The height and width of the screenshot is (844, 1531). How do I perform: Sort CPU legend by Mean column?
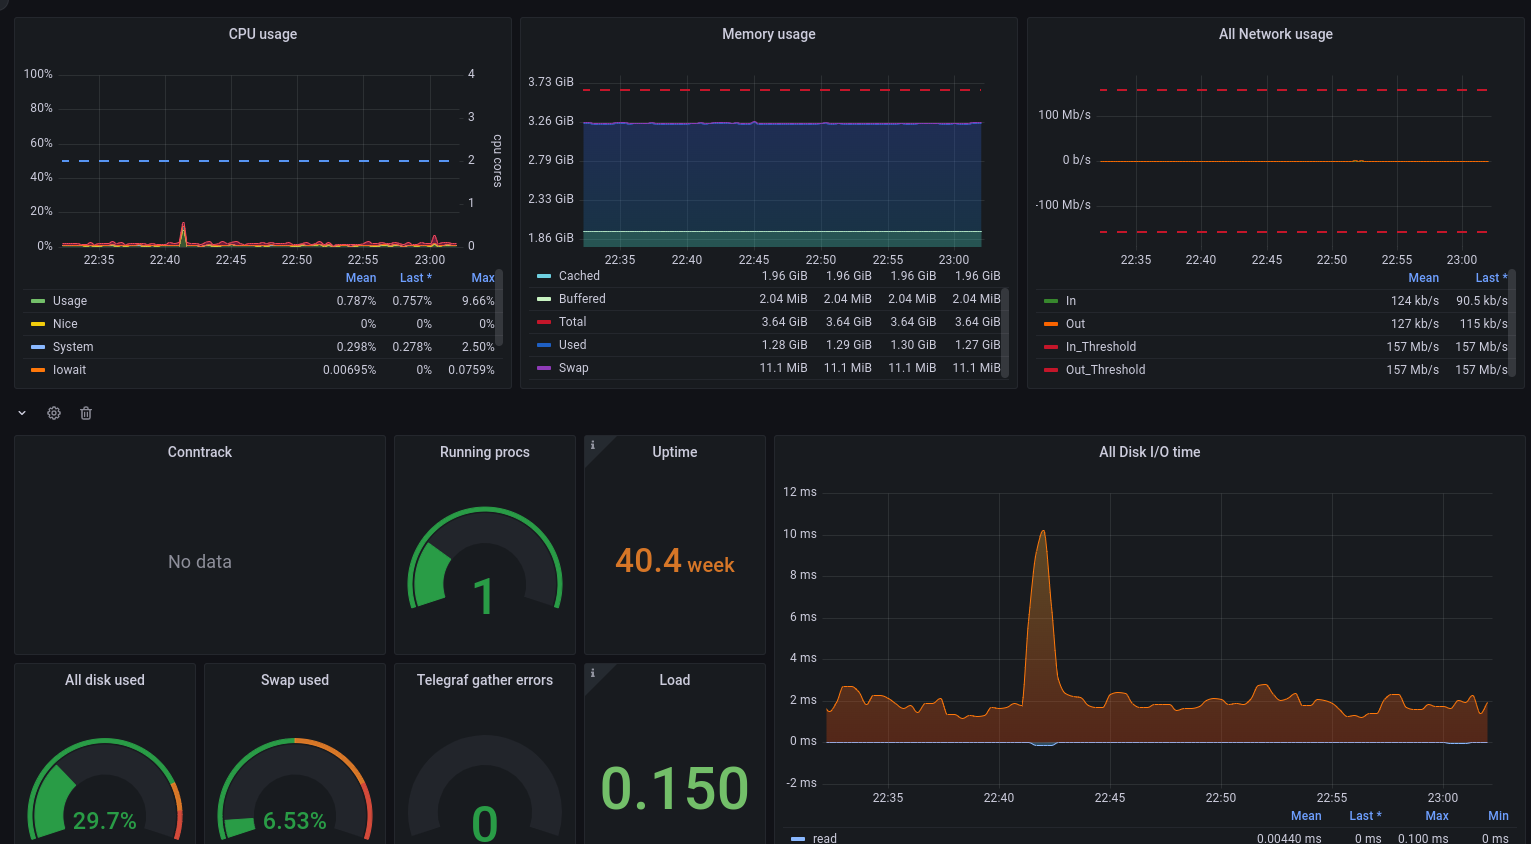click(x=361, y=278)
